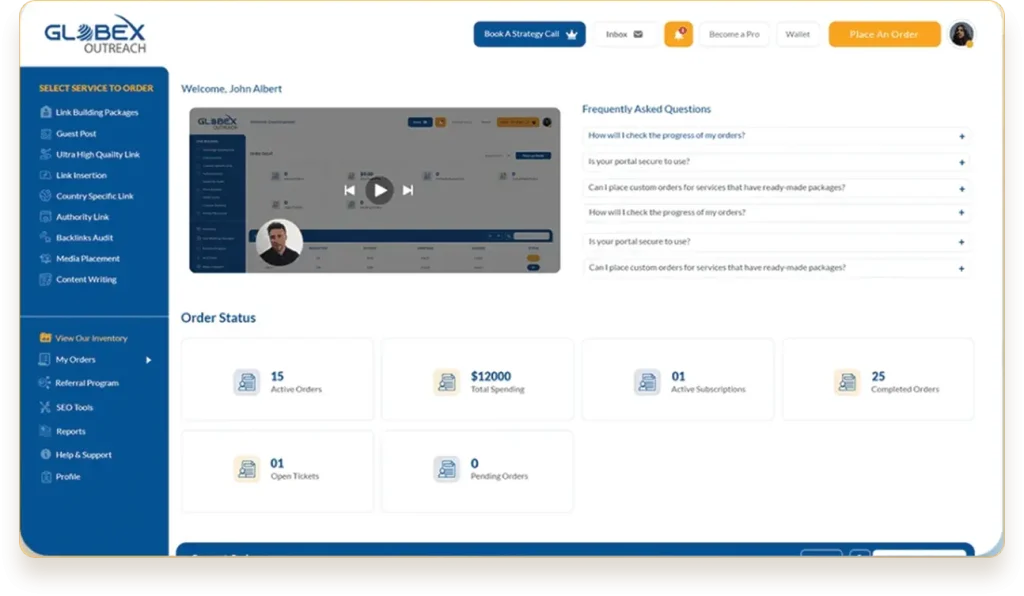Play the welcome tutorial video
The width and height of the screenshot is (1024, 596).
(x=378, y=190)
